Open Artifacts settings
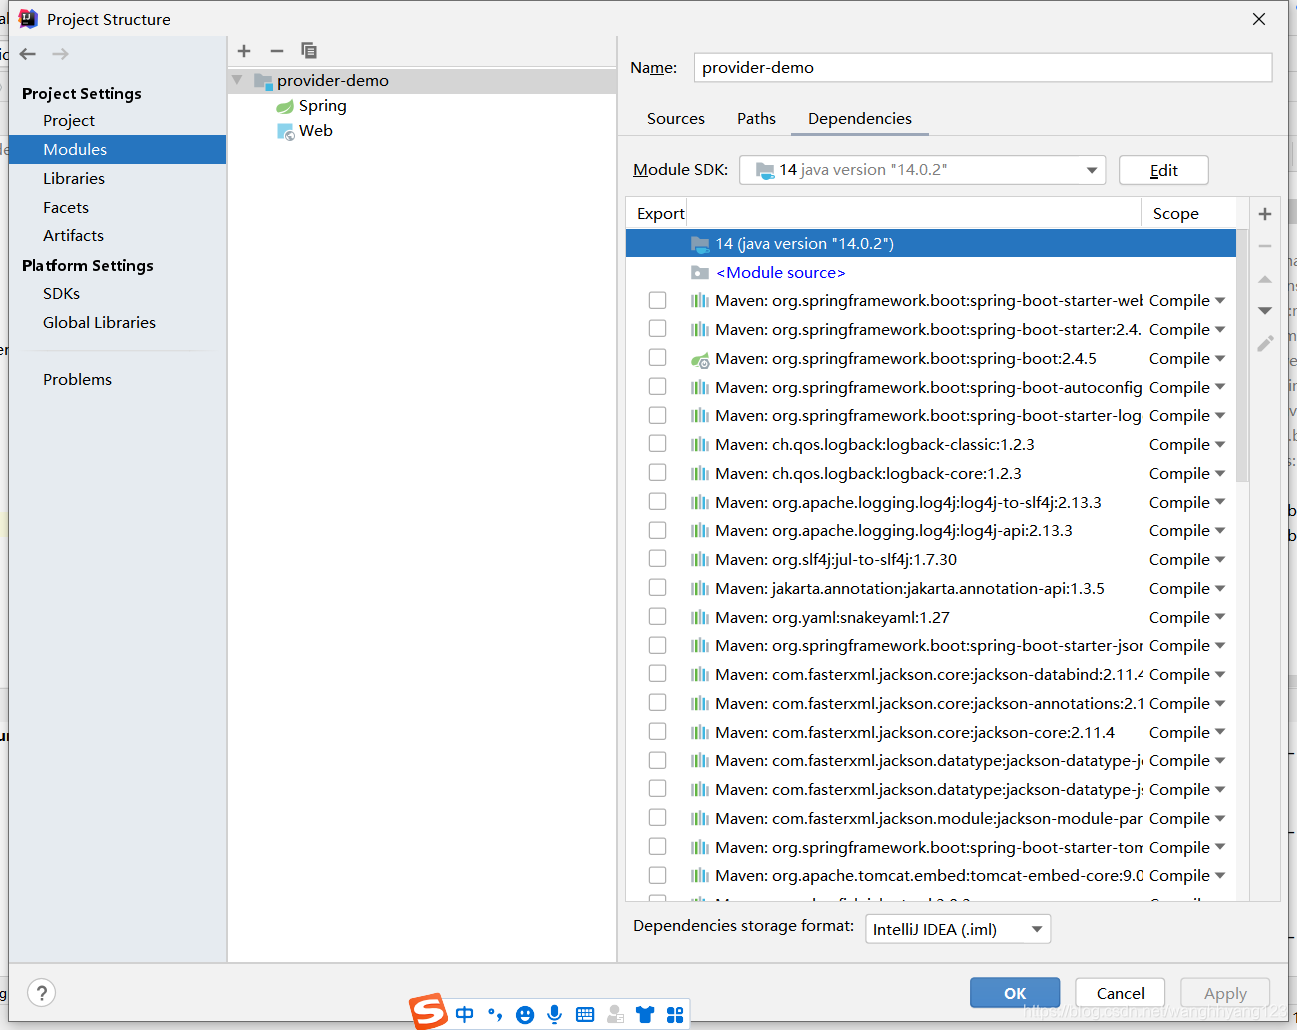This screenshot has width=1297, height=1030. point(73,235)
